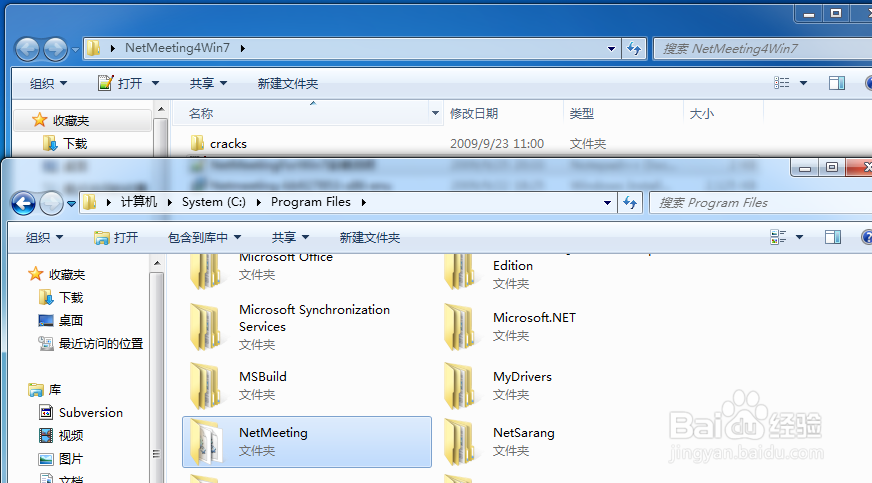Change view icon in NetMeeting4Win7 window
Image resolution: width=872 pixels, height=483 pixels.
pyautogui.click(x=781, y=83)
